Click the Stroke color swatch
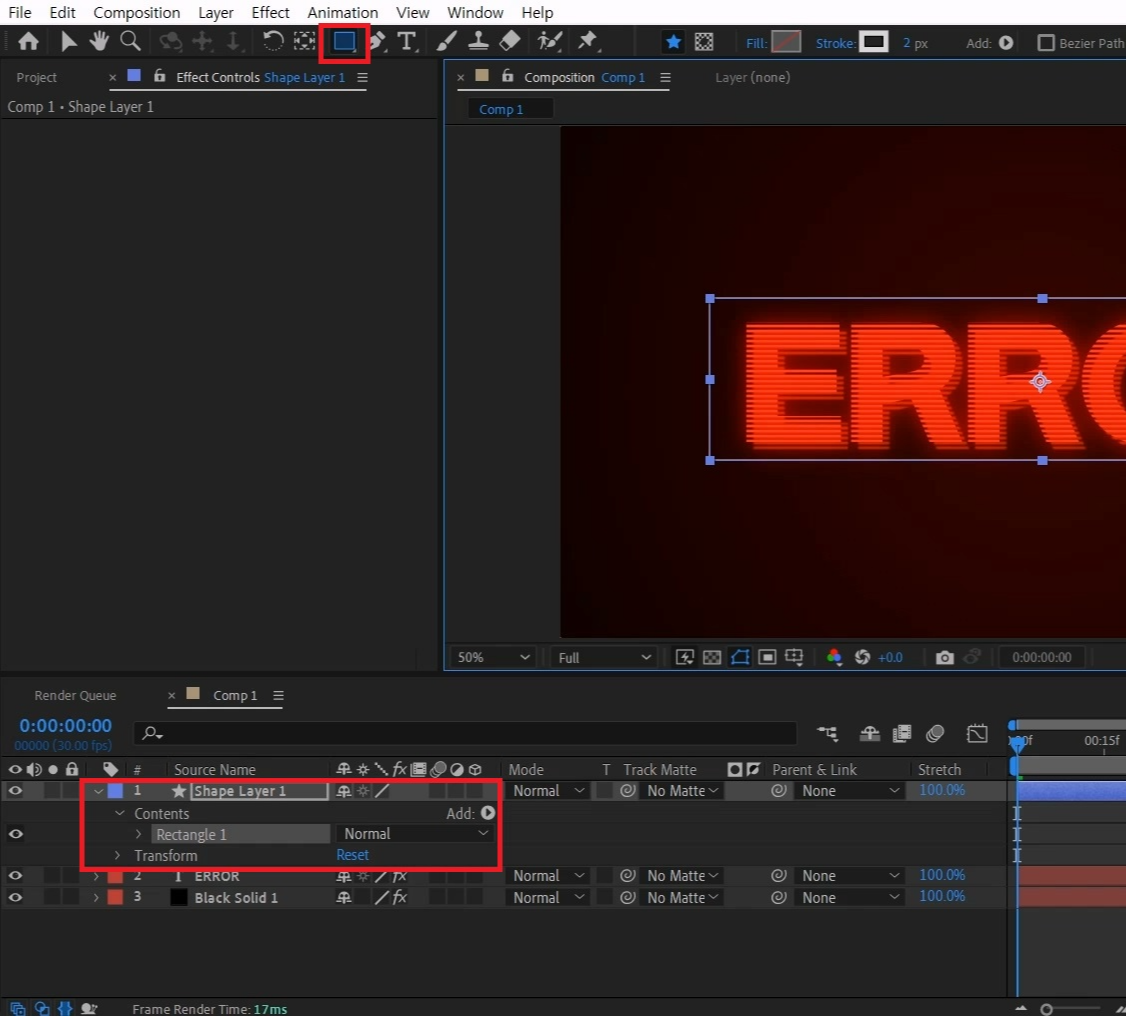 [x=874, y=42]
